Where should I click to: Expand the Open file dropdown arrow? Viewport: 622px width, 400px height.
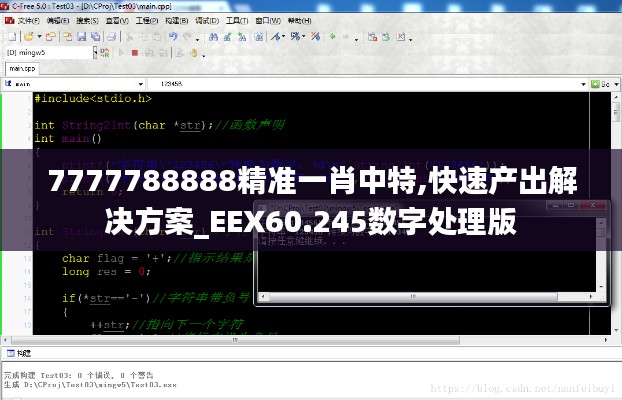pyautogui.click(x=39, y=37)
